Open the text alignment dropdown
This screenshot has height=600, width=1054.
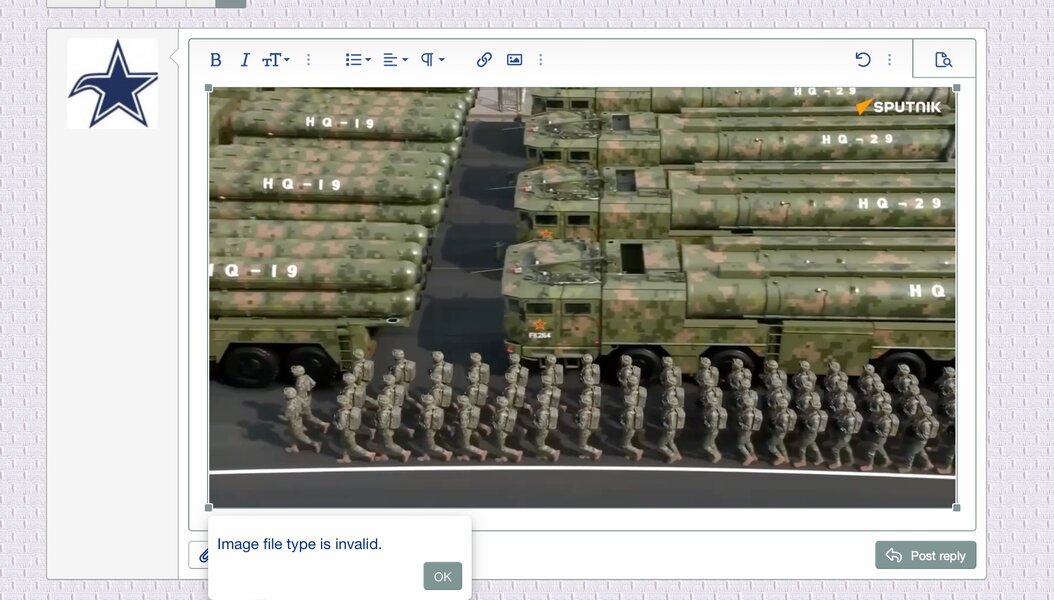[395, 60]
